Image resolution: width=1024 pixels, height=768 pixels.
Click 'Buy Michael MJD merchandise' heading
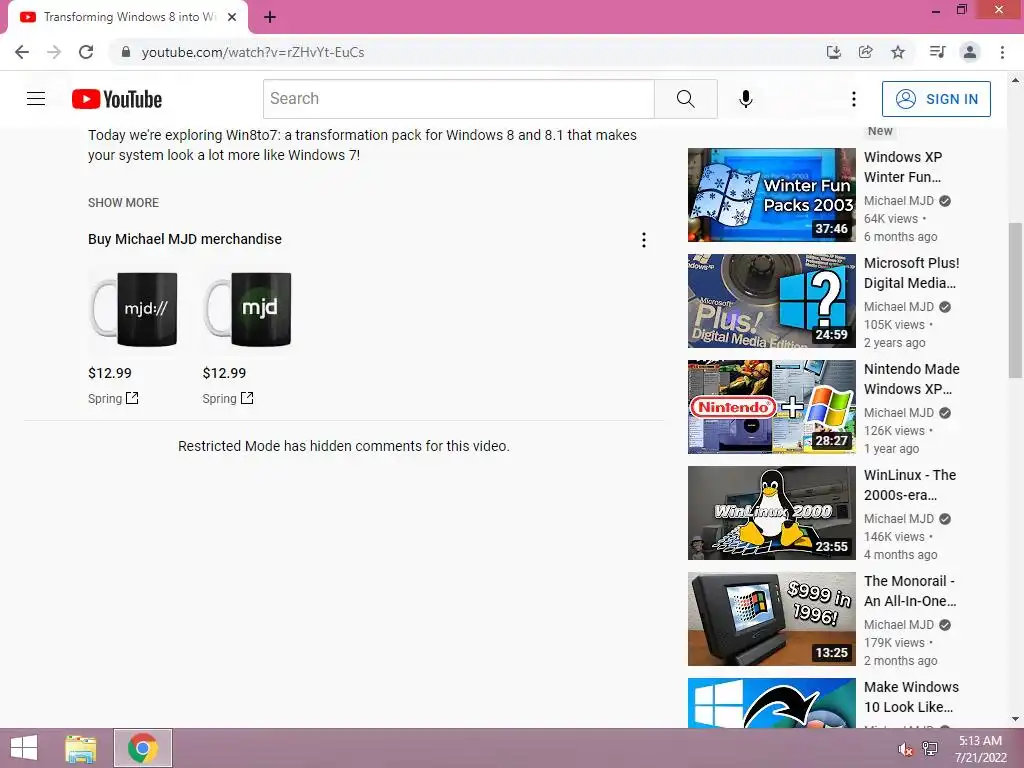click(x=185, y=239)
